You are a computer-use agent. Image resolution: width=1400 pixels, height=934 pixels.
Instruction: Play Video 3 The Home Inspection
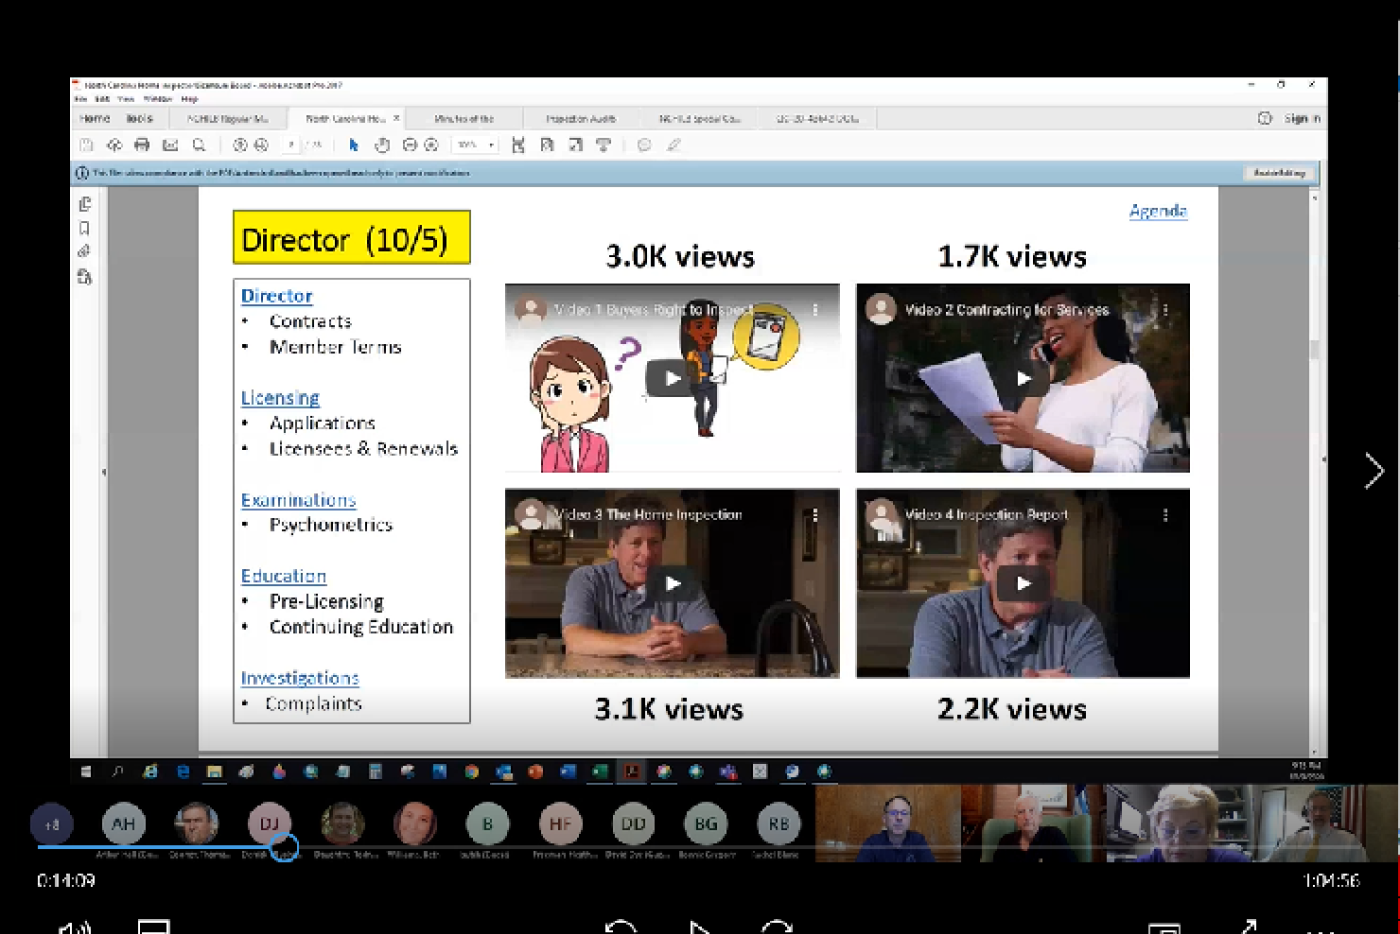click(x=672, y=583)
